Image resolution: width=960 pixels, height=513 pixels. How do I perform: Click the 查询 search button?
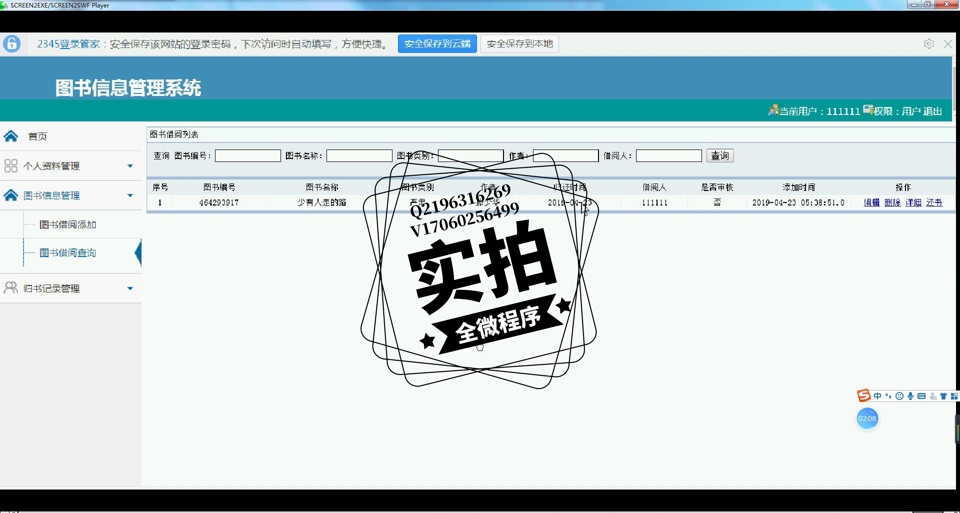tap(719, 156)
